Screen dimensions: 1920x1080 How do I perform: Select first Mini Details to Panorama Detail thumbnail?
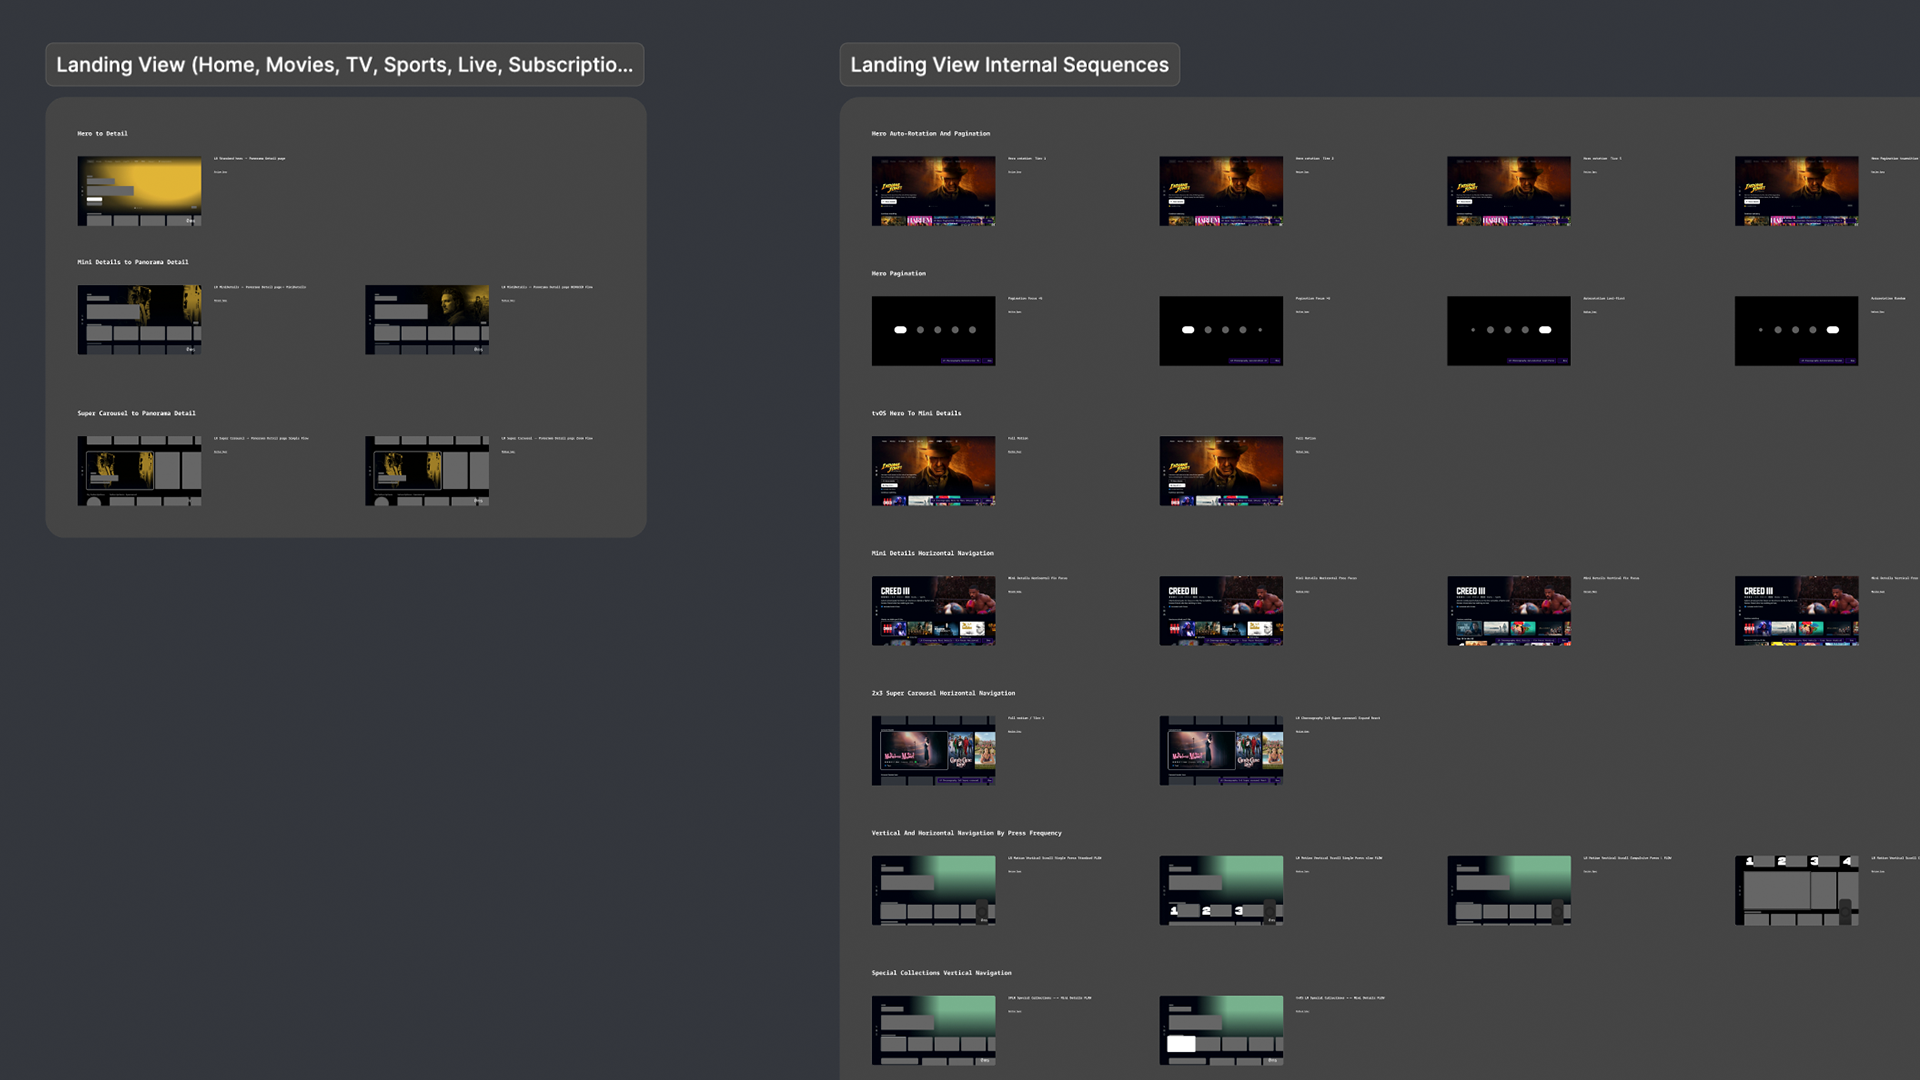(139, 320)
